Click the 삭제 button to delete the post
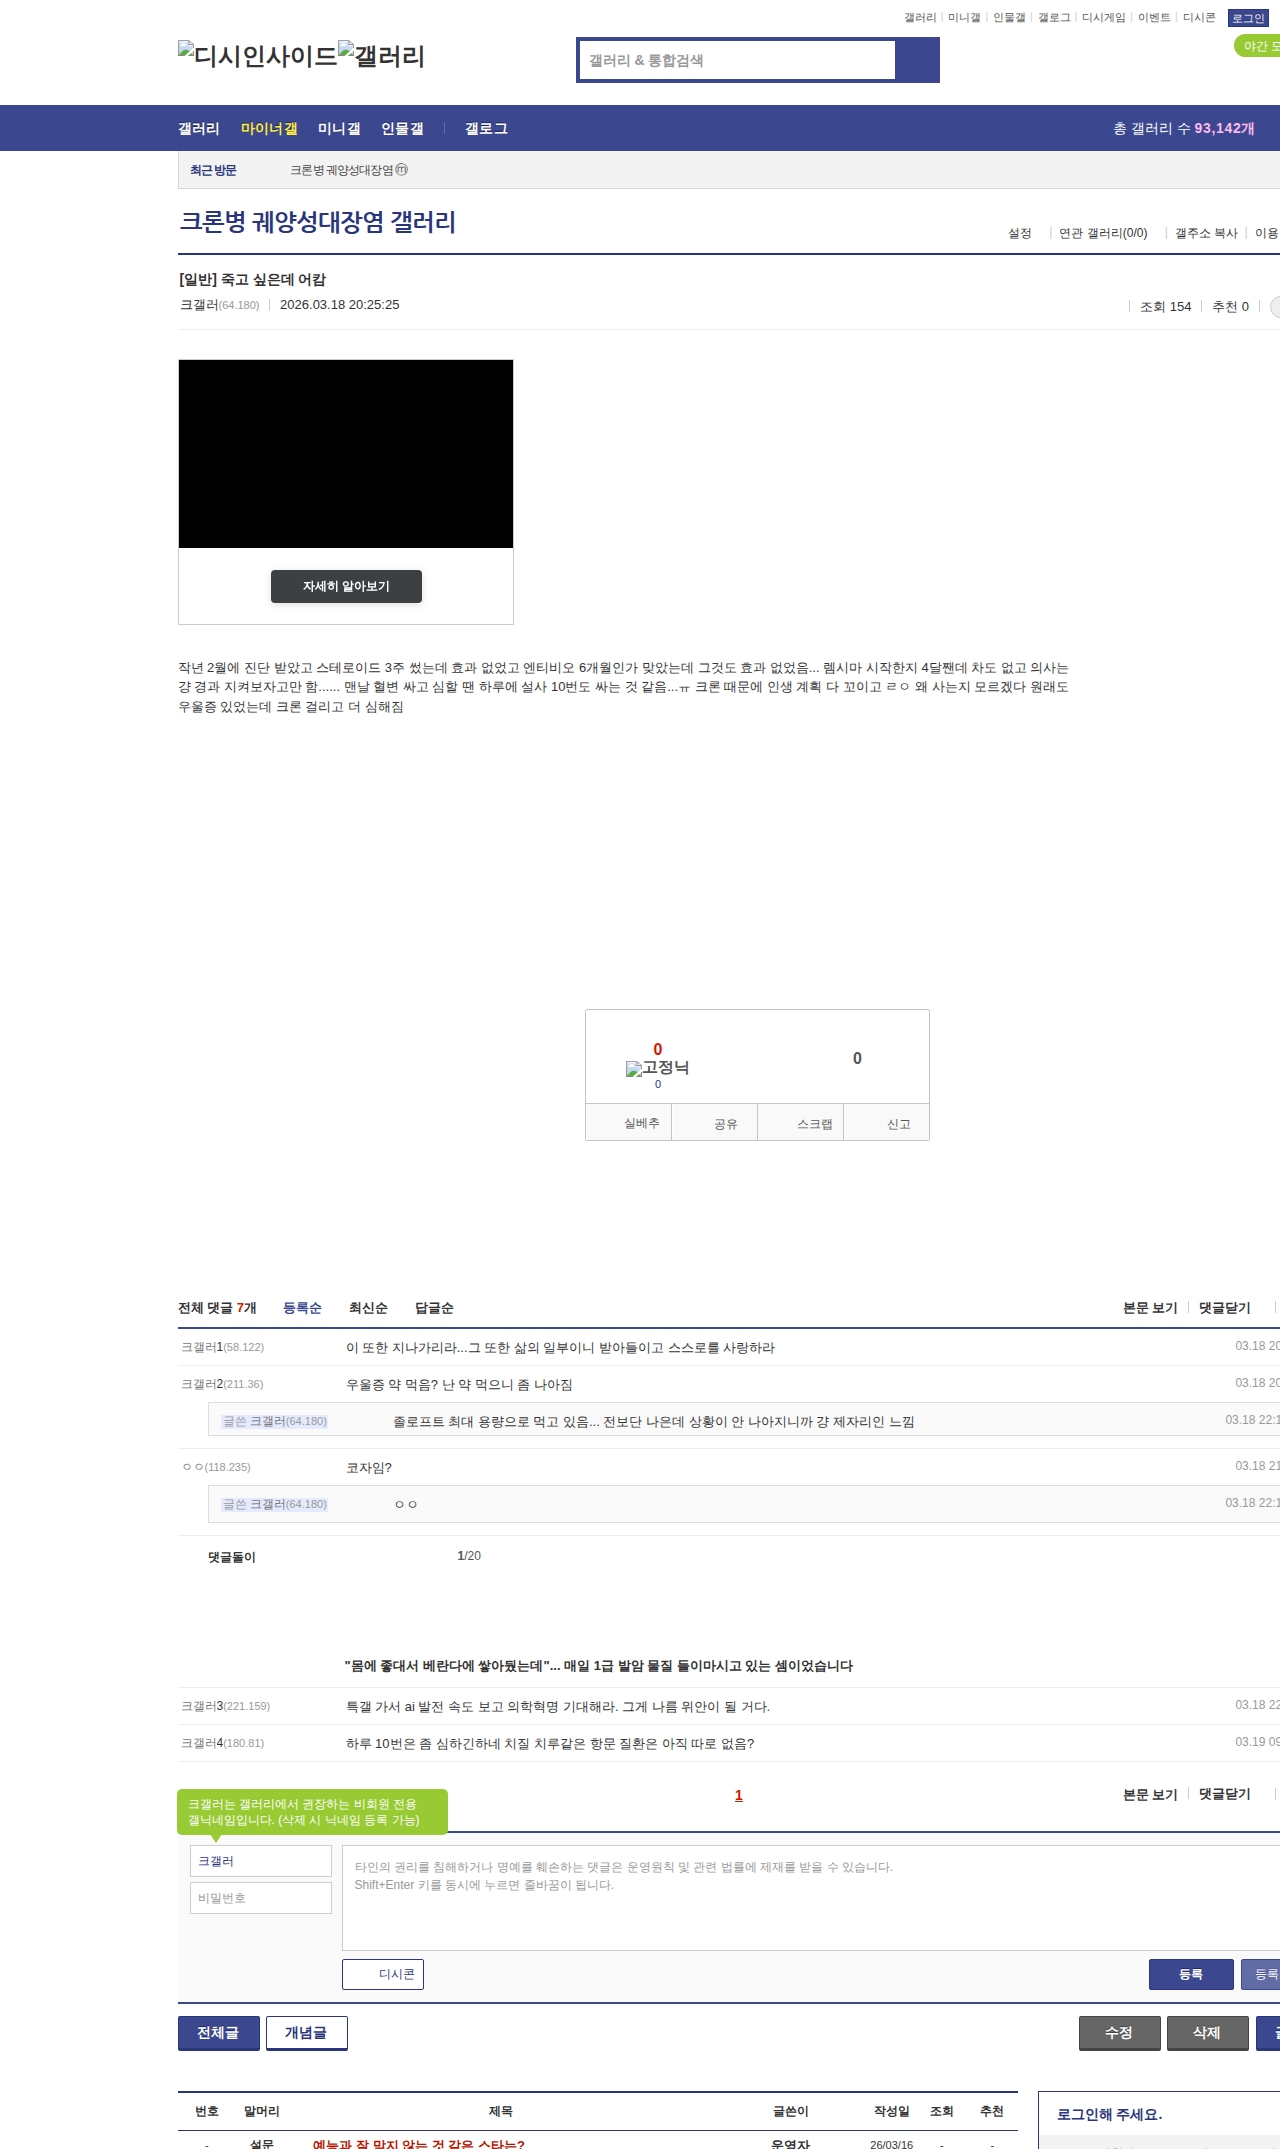The height and width of the screenshot is (2149, 1280). (1206, 2032)
